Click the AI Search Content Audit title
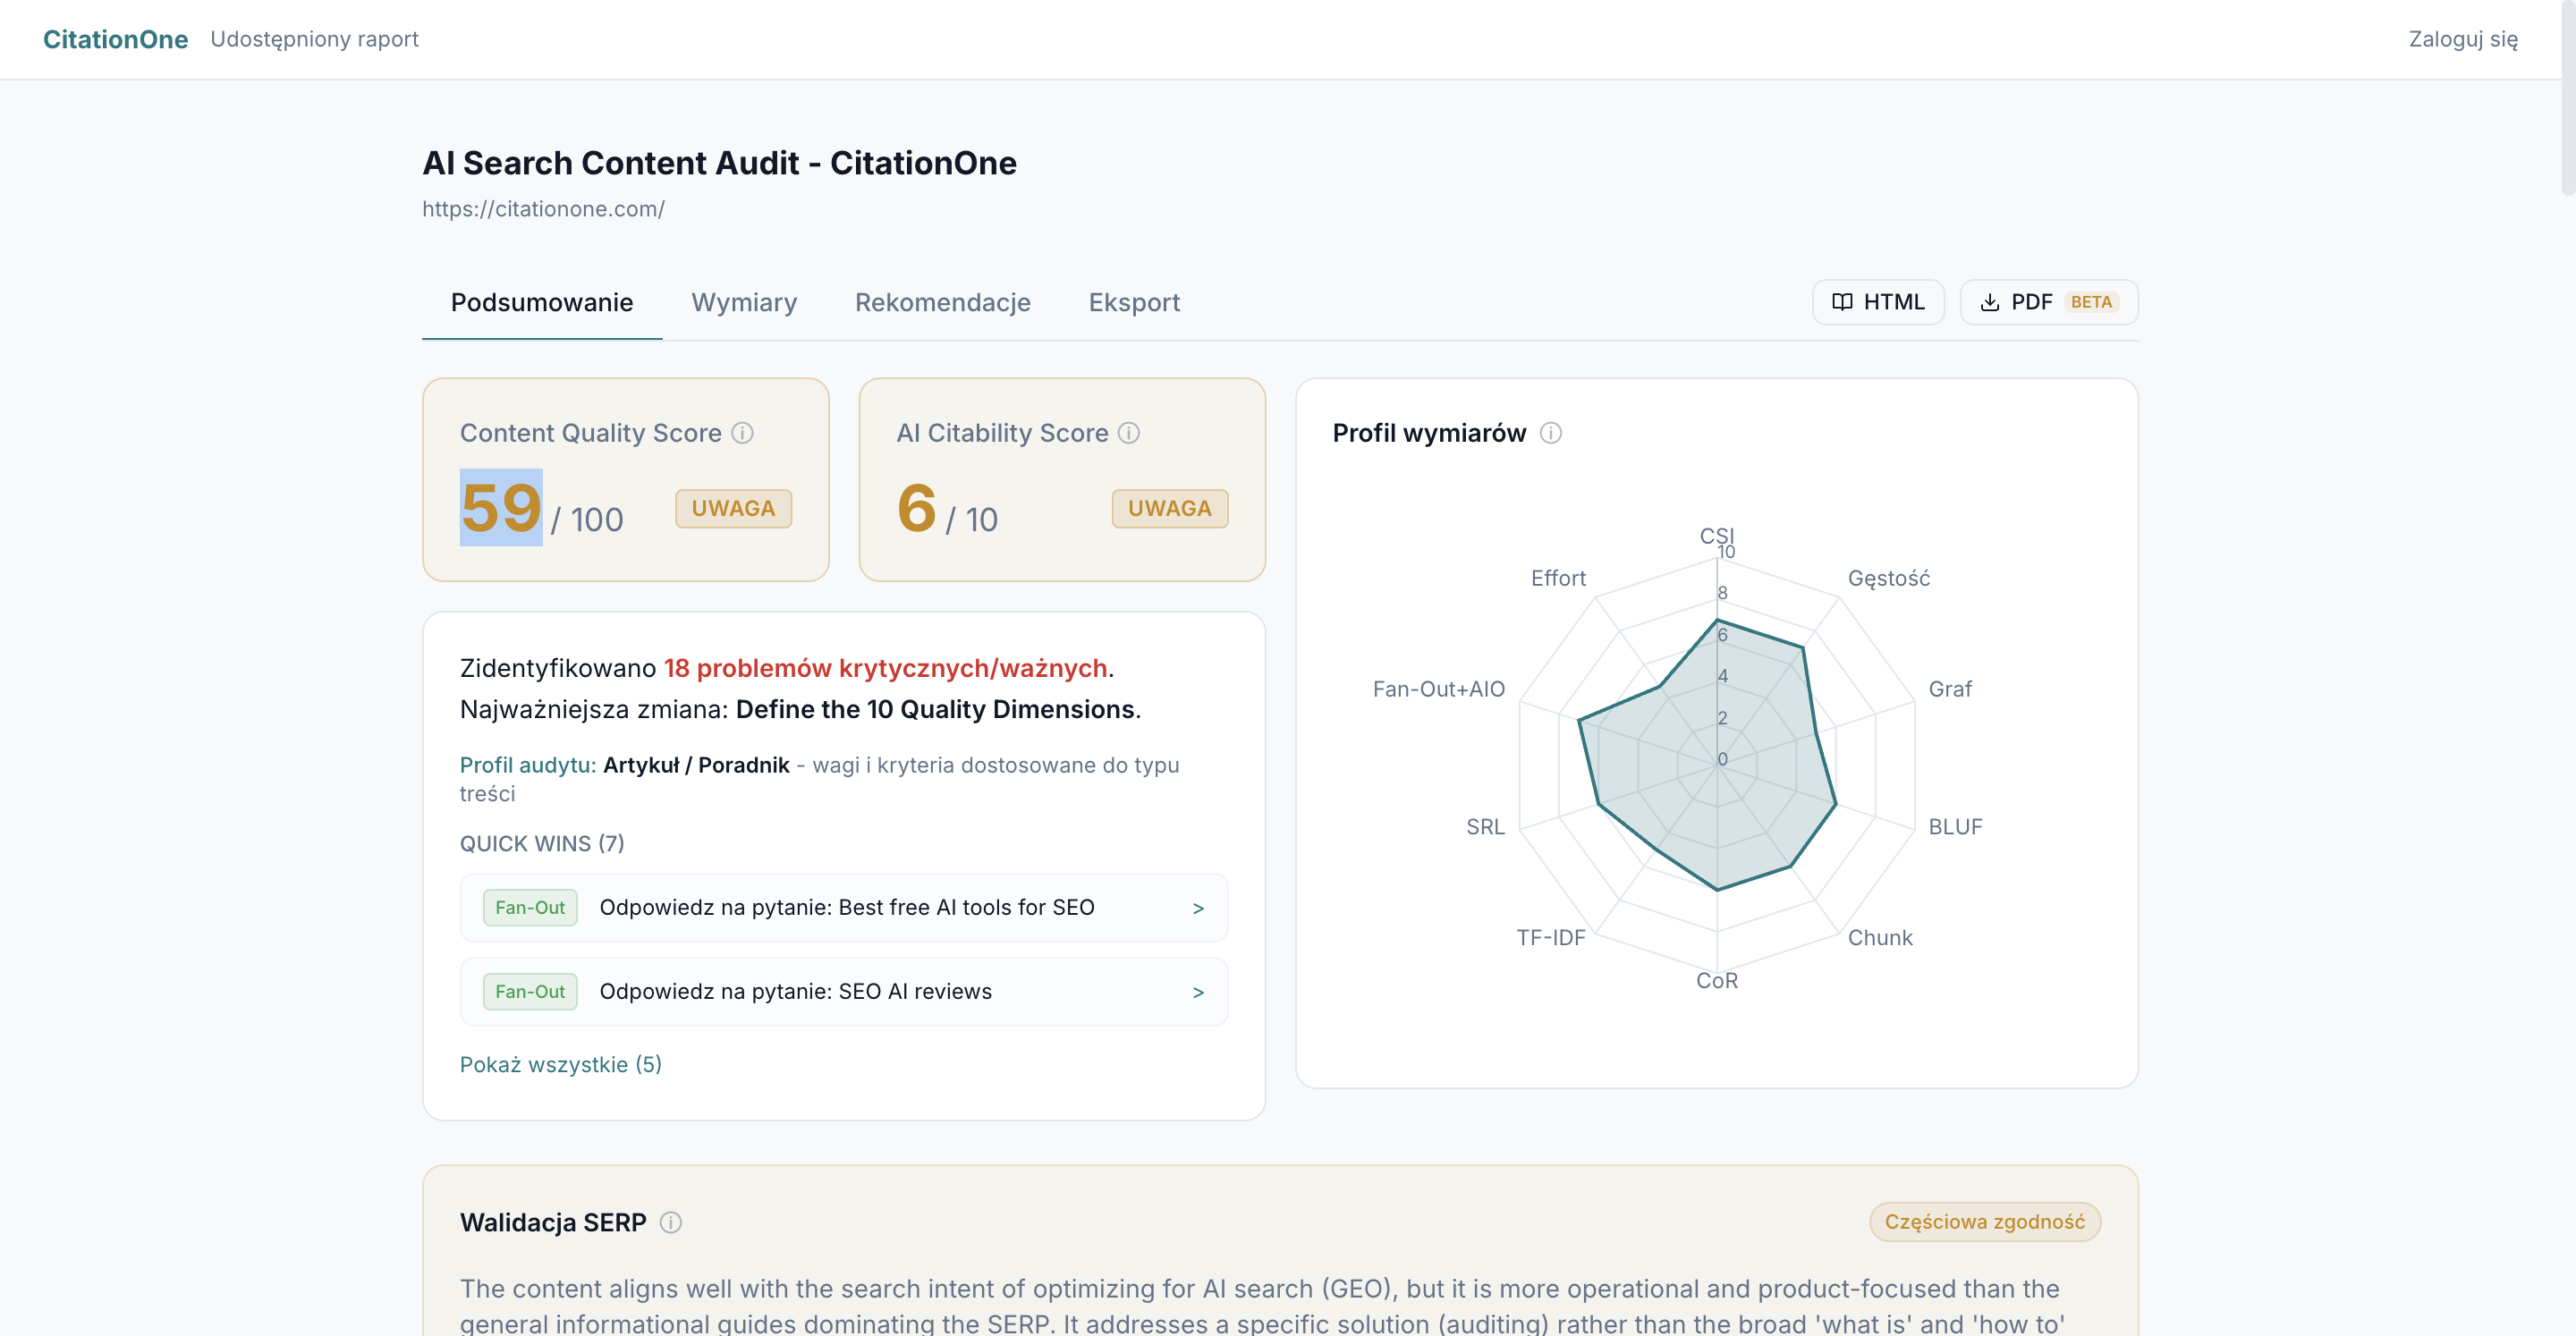 click(719, 163)
